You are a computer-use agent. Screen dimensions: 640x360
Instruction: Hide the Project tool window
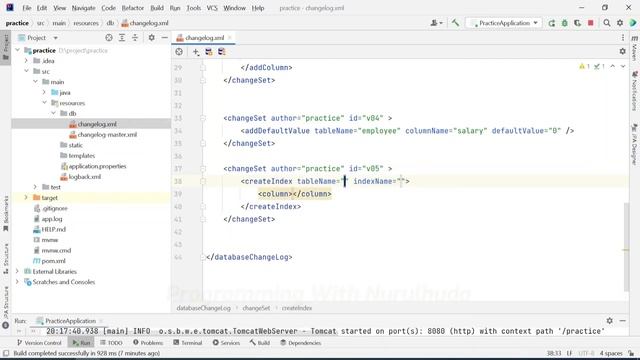click(x=164, y=38)
